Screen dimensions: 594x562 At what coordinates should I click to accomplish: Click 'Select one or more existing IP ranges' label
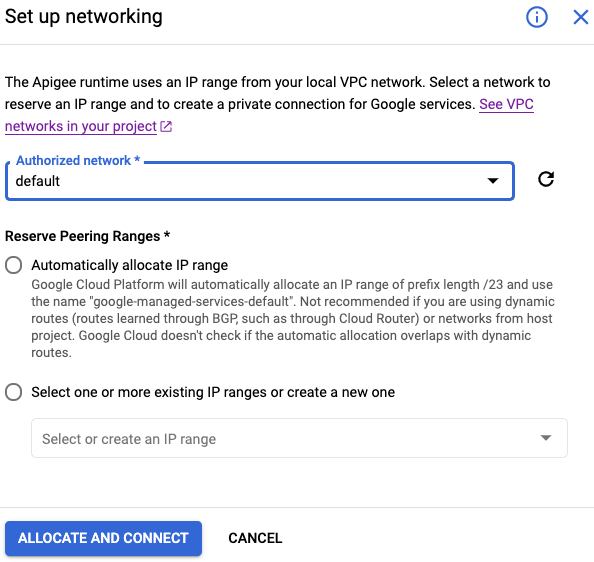213,392
